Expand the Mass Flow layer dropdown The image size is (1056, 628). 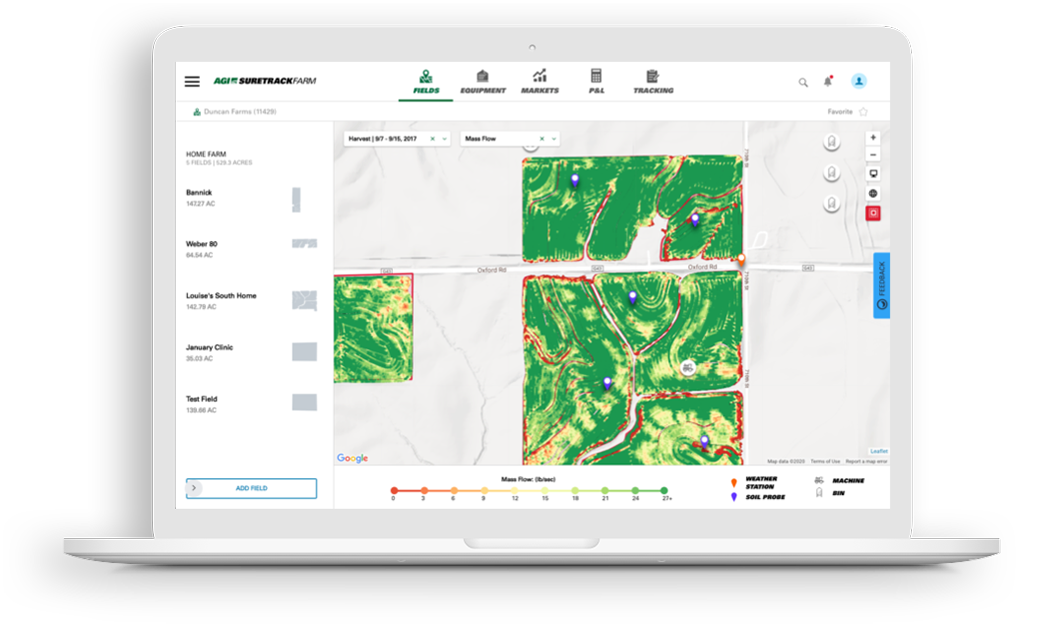(x=554, y=139)
